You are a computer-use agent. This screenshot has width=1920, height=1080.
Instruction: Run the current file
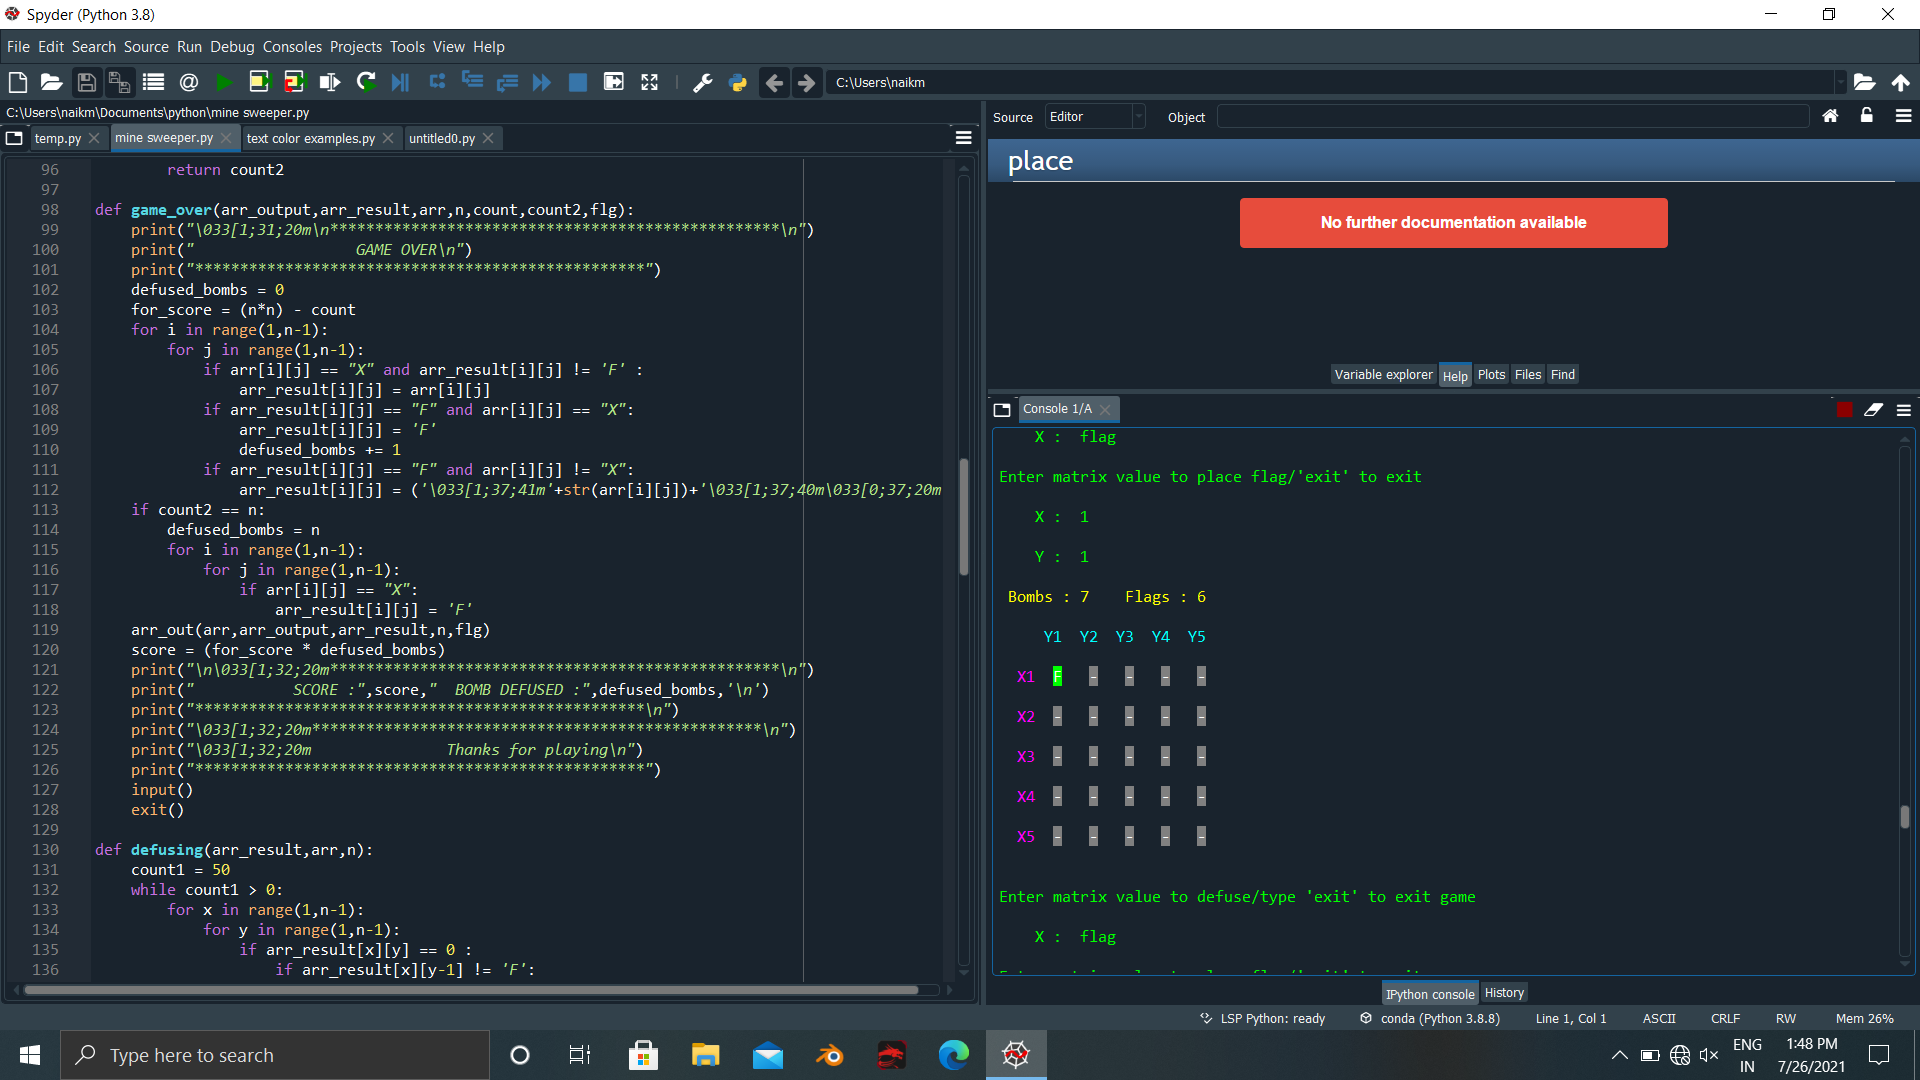224,82
